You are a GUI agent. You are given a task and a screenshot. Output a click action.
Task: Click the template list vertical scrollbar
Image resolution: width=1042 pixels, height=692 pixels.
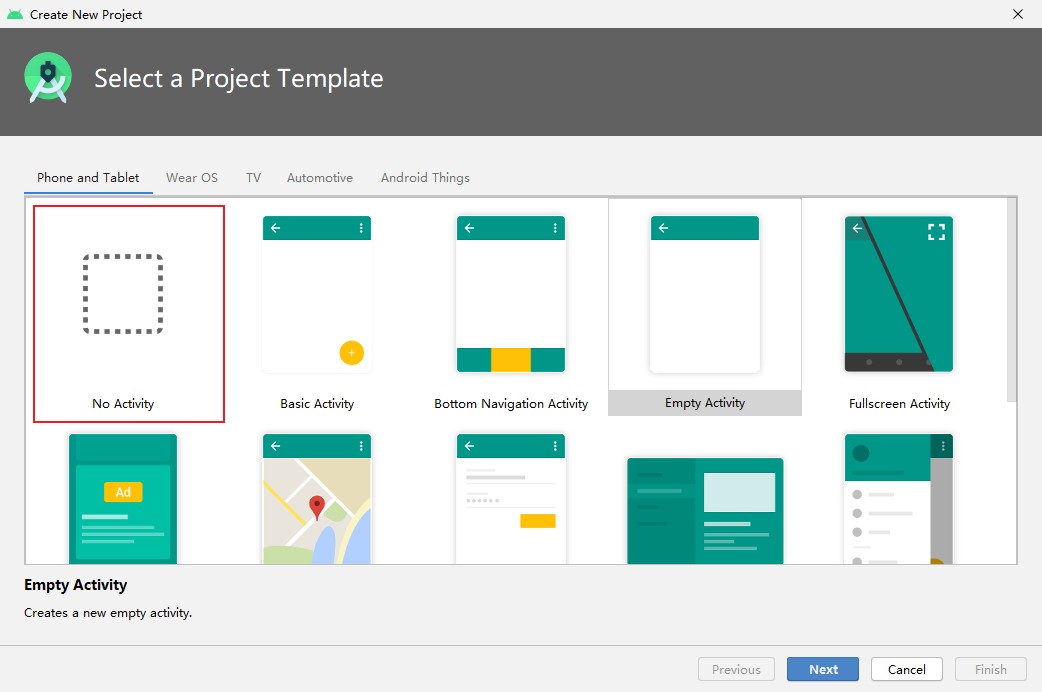click(1011, 300)
